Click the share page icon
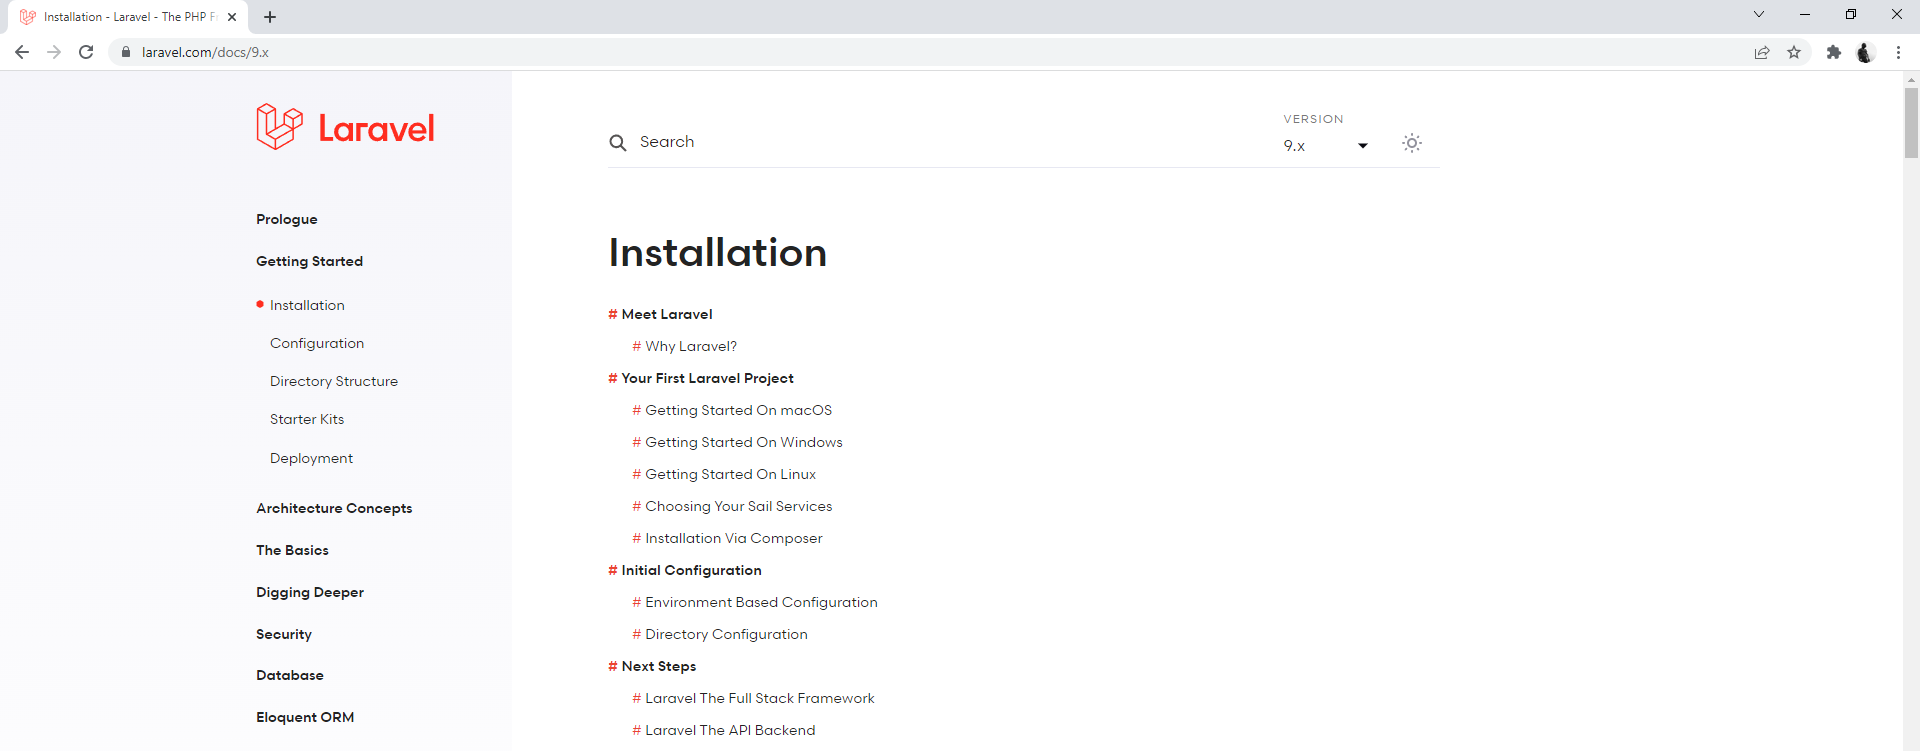The height and width of the screenshot is (751, 1920). (x=1762, y=52)
